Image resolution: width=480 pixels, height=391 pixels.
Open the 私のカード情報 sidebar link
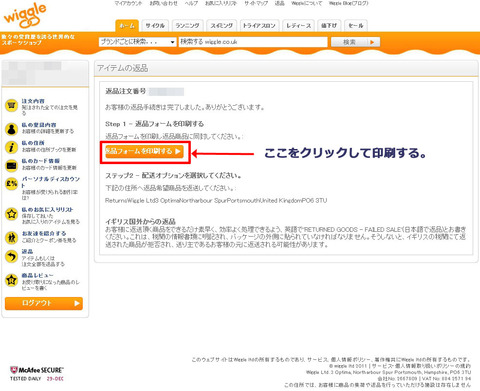41,161
